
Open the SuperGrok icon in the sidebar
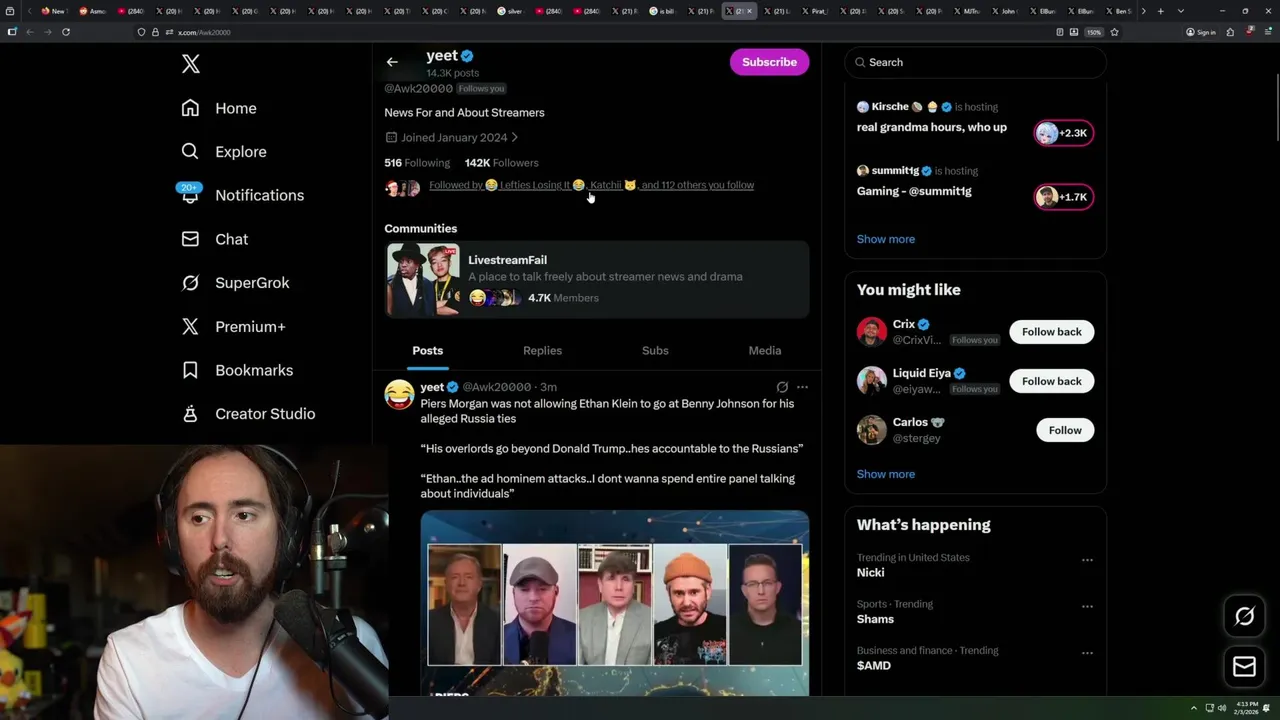tap(190, 283)
